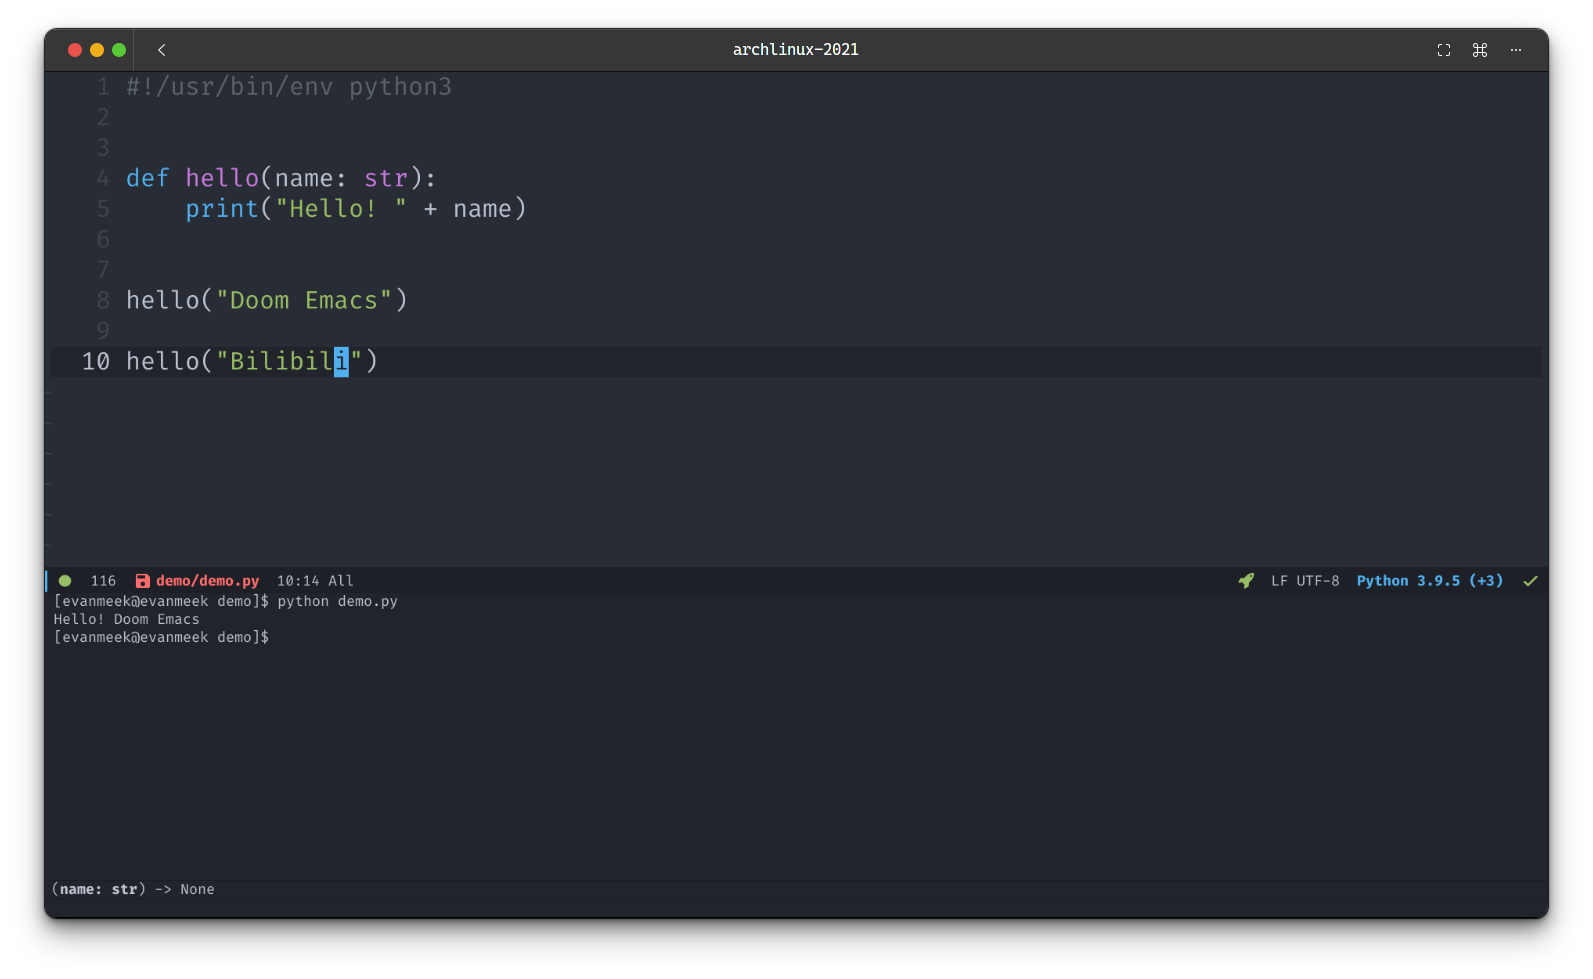Close the window with the red button
Screen dimensions: 1593x979
(x=75, y=50)
